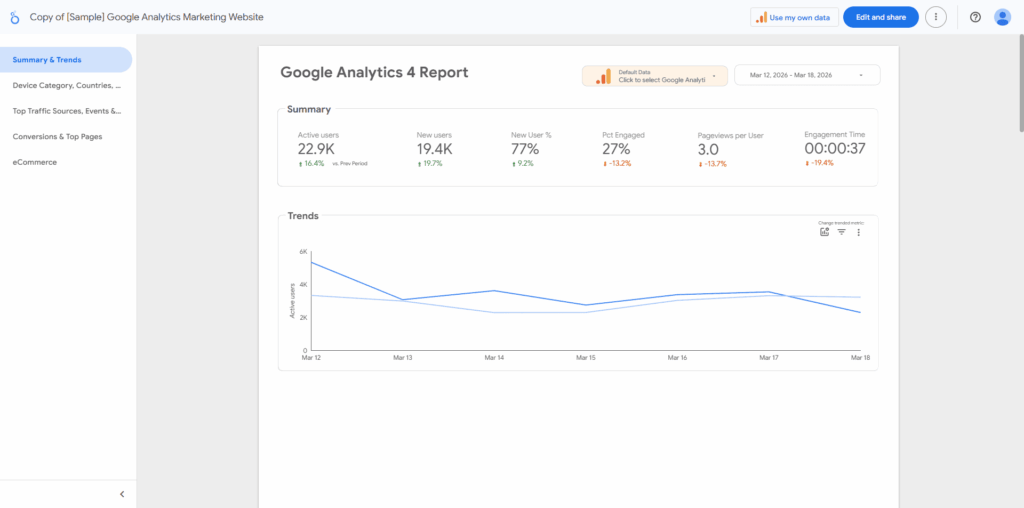
Task: Open Top Traffic Sources, Events page
Action: (x=66, y=111)
